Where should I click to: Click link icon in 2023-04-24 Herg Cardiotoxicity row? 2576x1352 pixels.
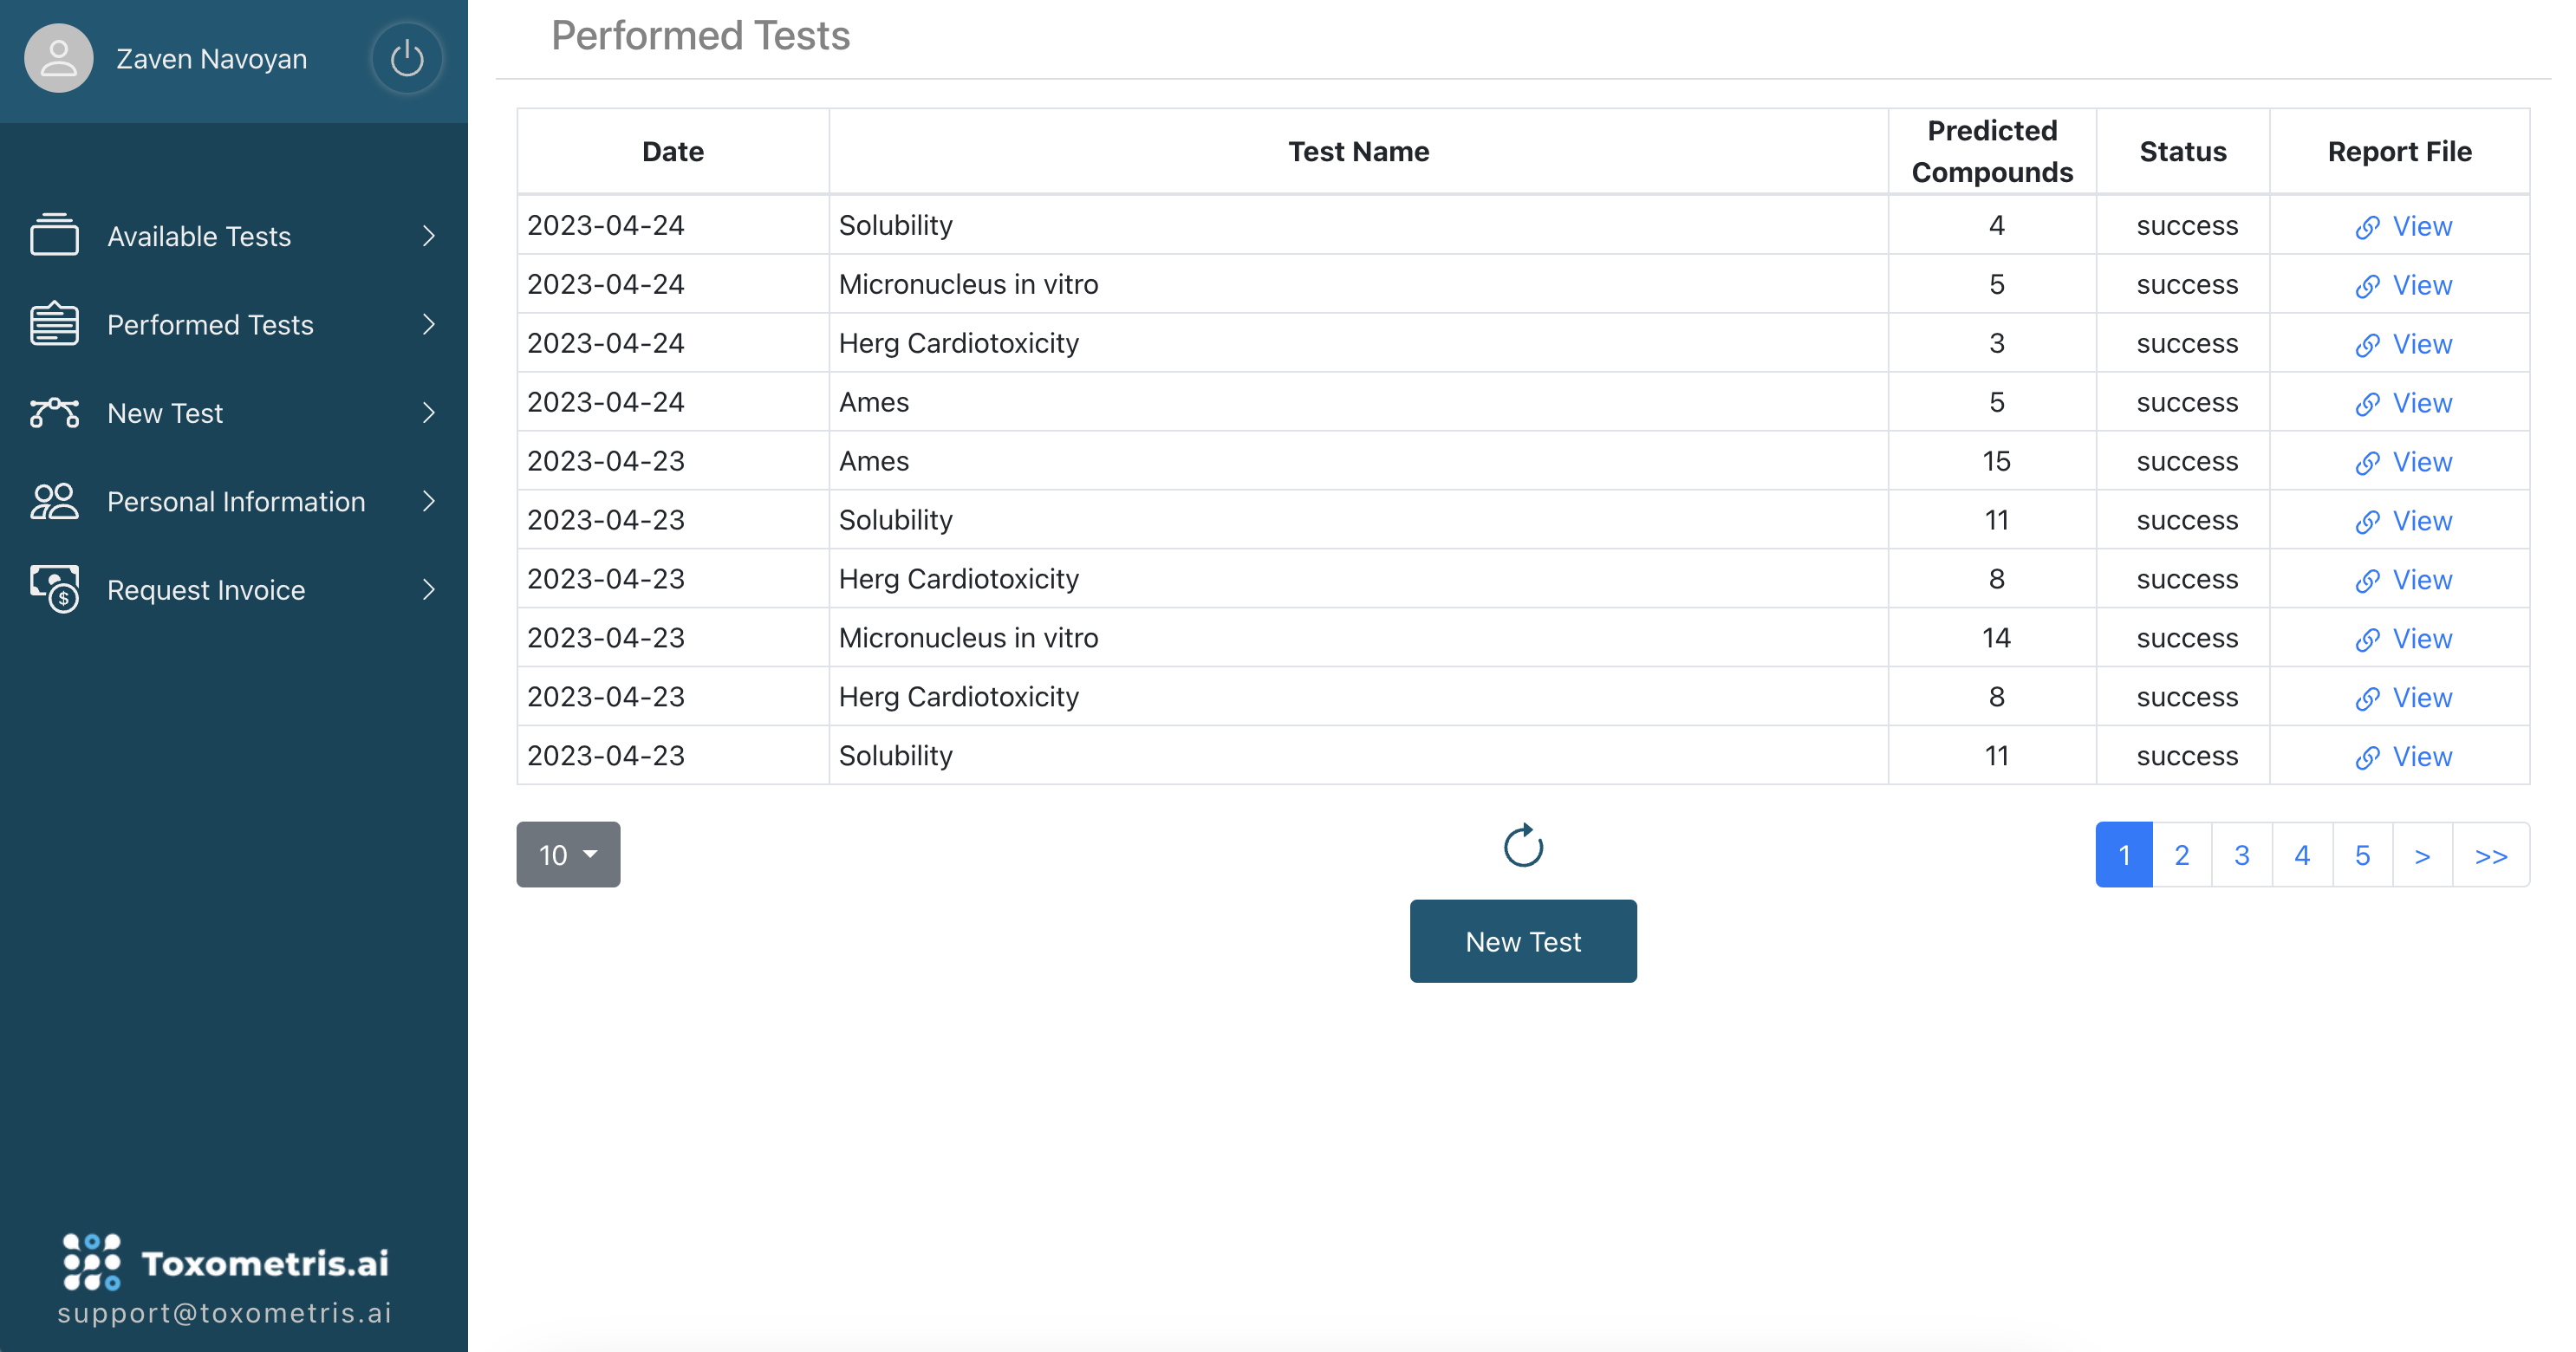click(x=2367, y=345)
